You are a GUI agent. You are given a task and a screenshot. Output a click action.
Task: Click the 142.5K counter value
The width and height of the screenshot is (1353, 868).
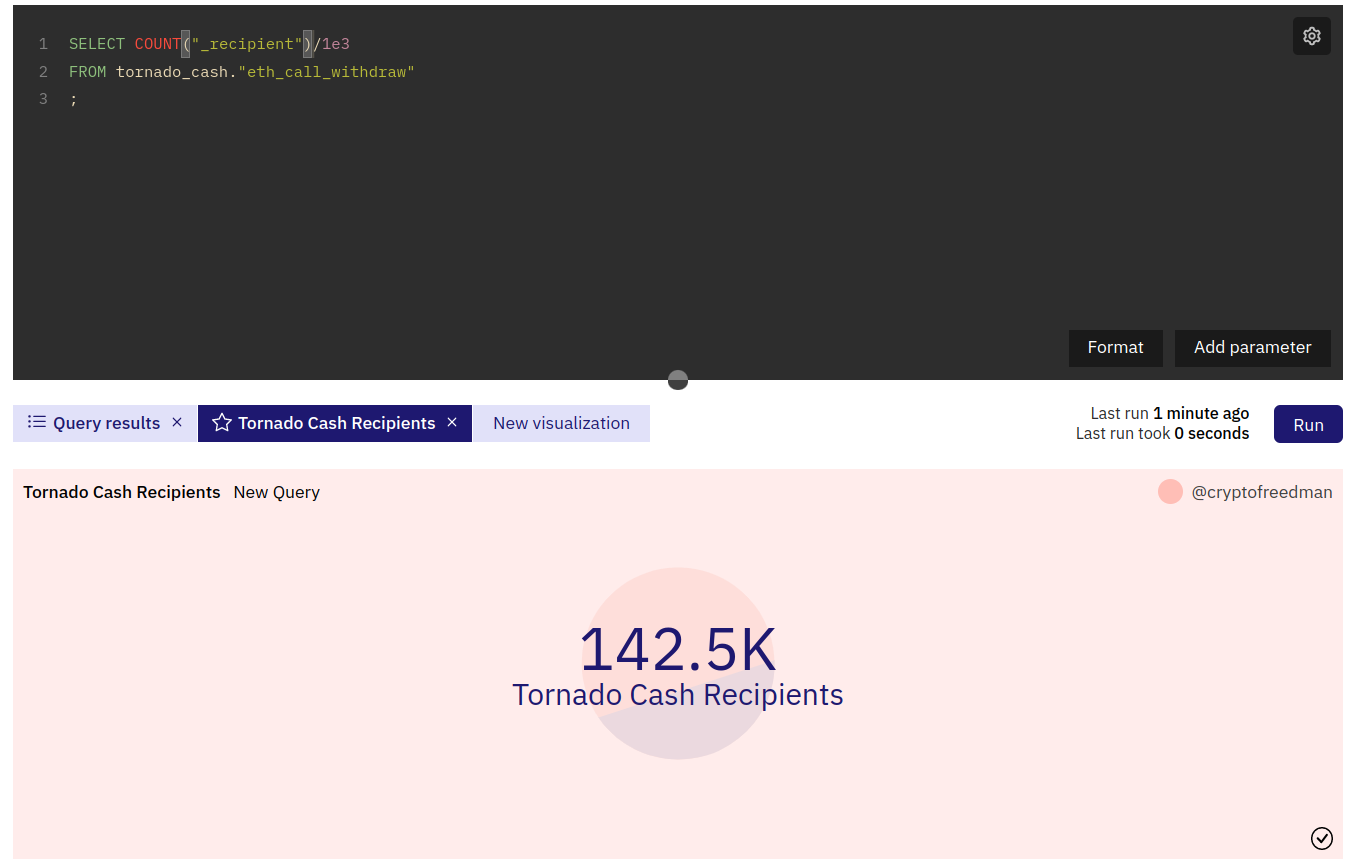(678, 649)
